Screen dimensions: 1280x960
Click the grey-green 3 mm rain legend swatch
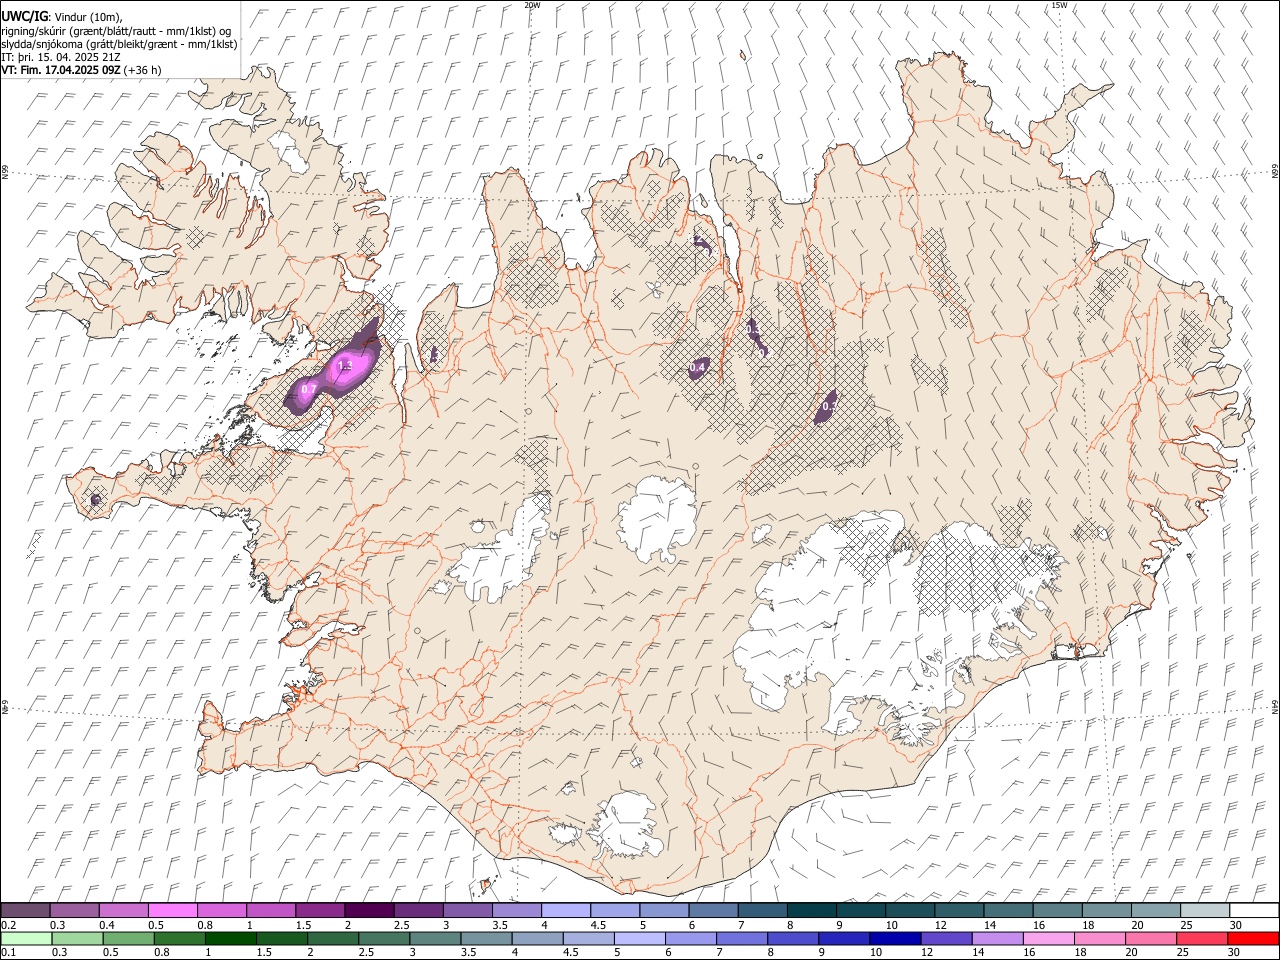point(436,939)
